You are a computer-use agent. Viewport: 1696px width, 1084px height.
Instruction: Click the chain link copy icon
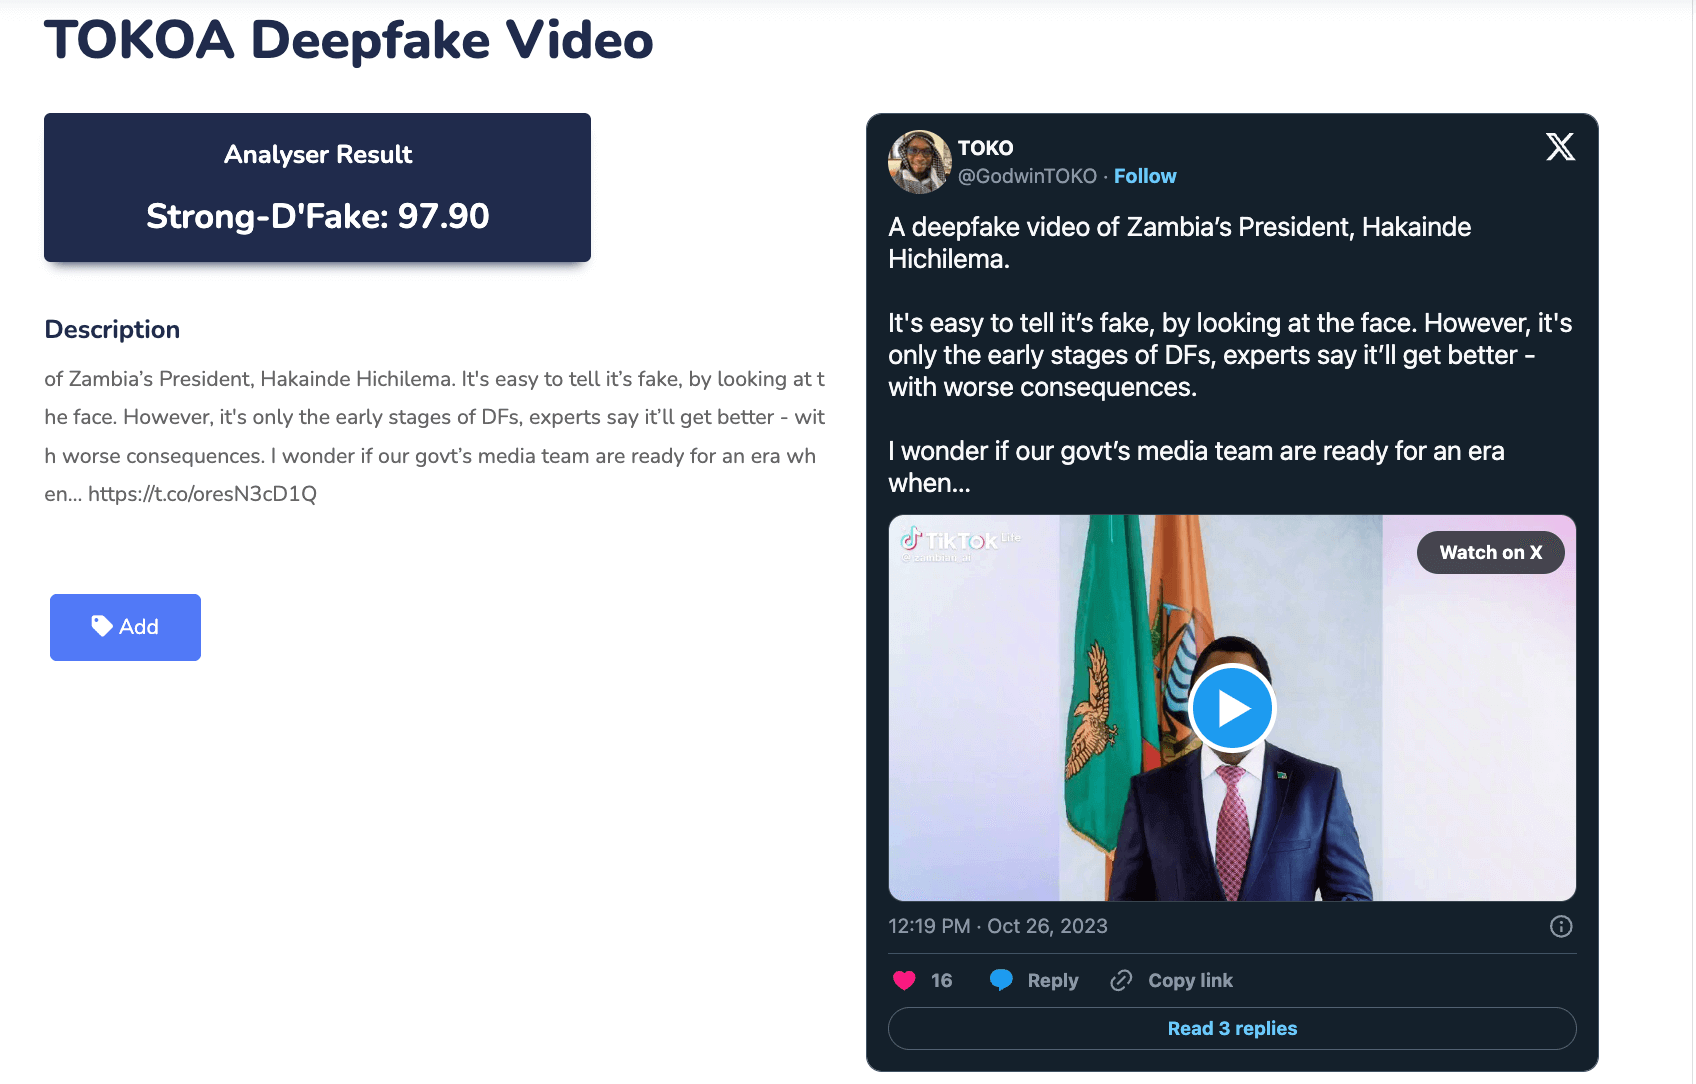pyautogui.click(x=1121, y=980)
